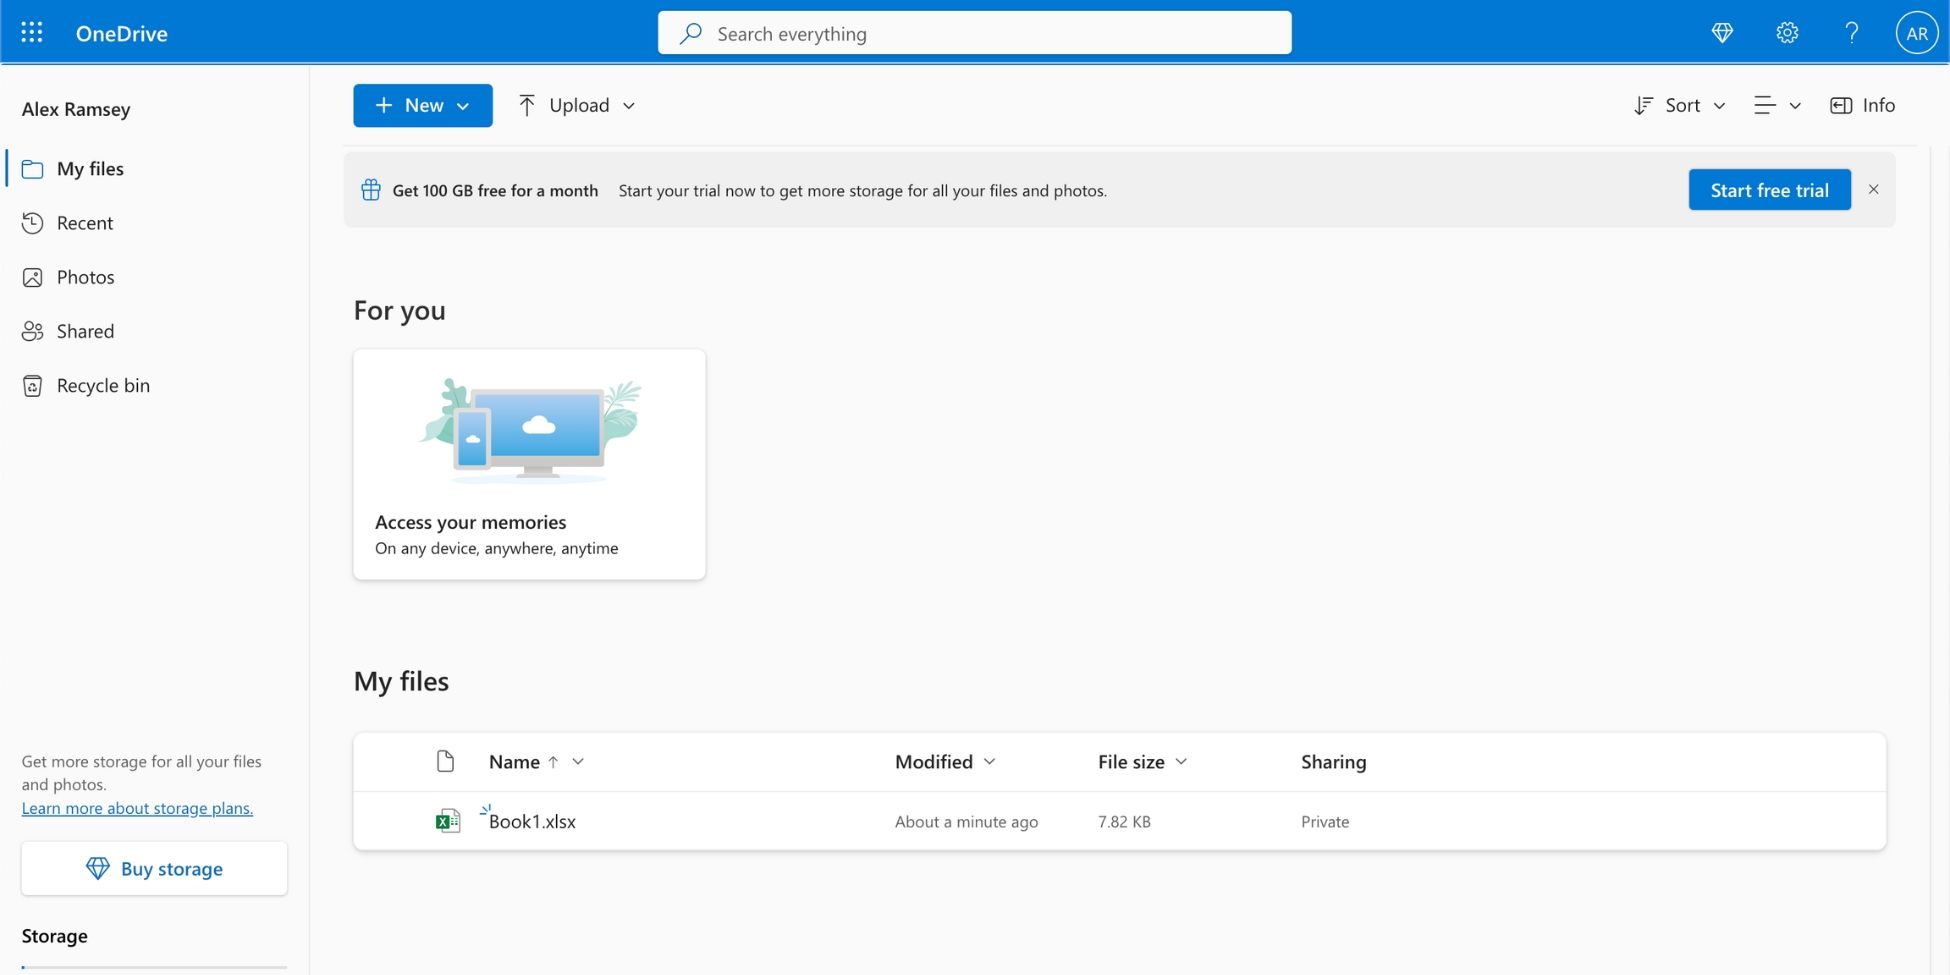Image resolution: width=1950 pixels, height=975 pixels.
Task: Select the Book1.xlsx file row
Action: [531, 820]
